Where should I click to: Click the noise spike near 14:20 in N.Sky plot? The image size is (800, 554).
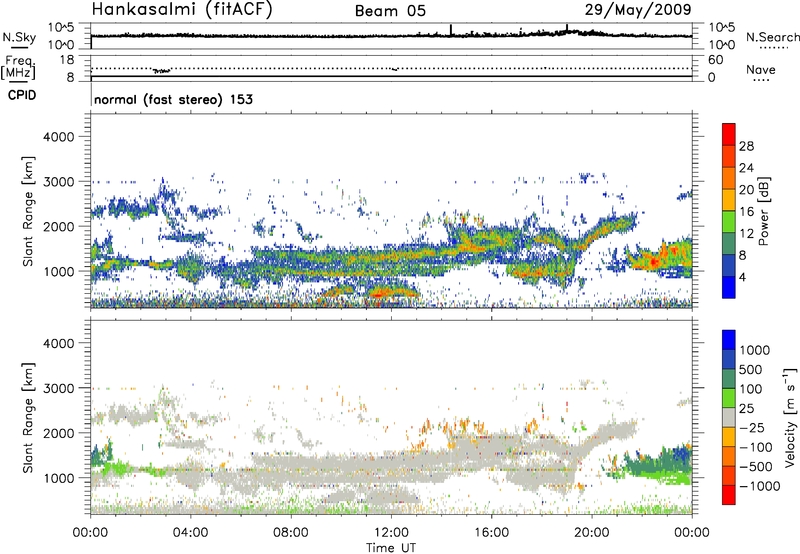point(451,30)
